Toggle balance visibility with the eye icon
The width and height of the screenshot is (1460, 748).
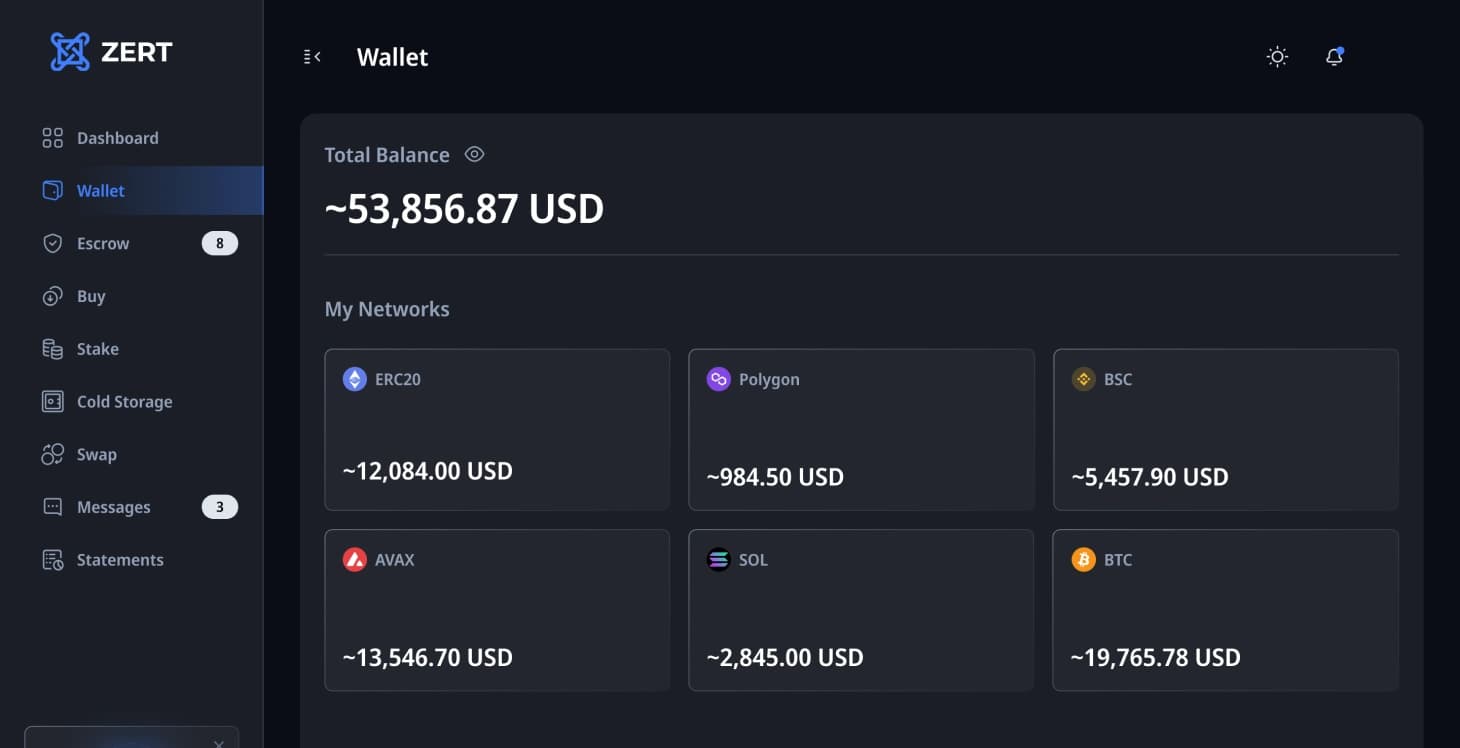pyautogui.click(x=473, y=154)
